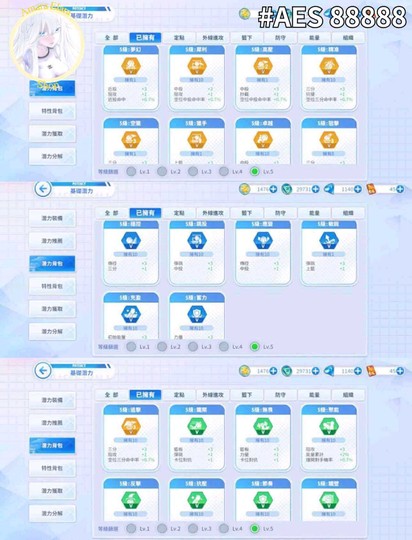Click the orange ticket plus icon in middle screenshot

tap(400, 189)
